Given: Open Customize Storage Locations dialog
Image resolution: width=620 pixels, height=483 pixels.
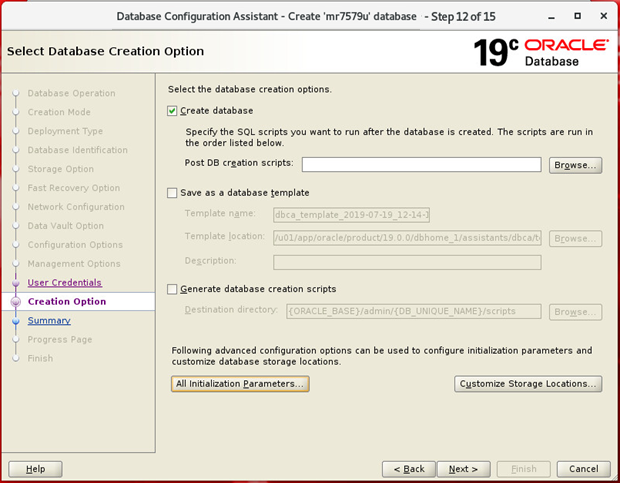Looking at the screenshot, I should [x=528, y=384].
